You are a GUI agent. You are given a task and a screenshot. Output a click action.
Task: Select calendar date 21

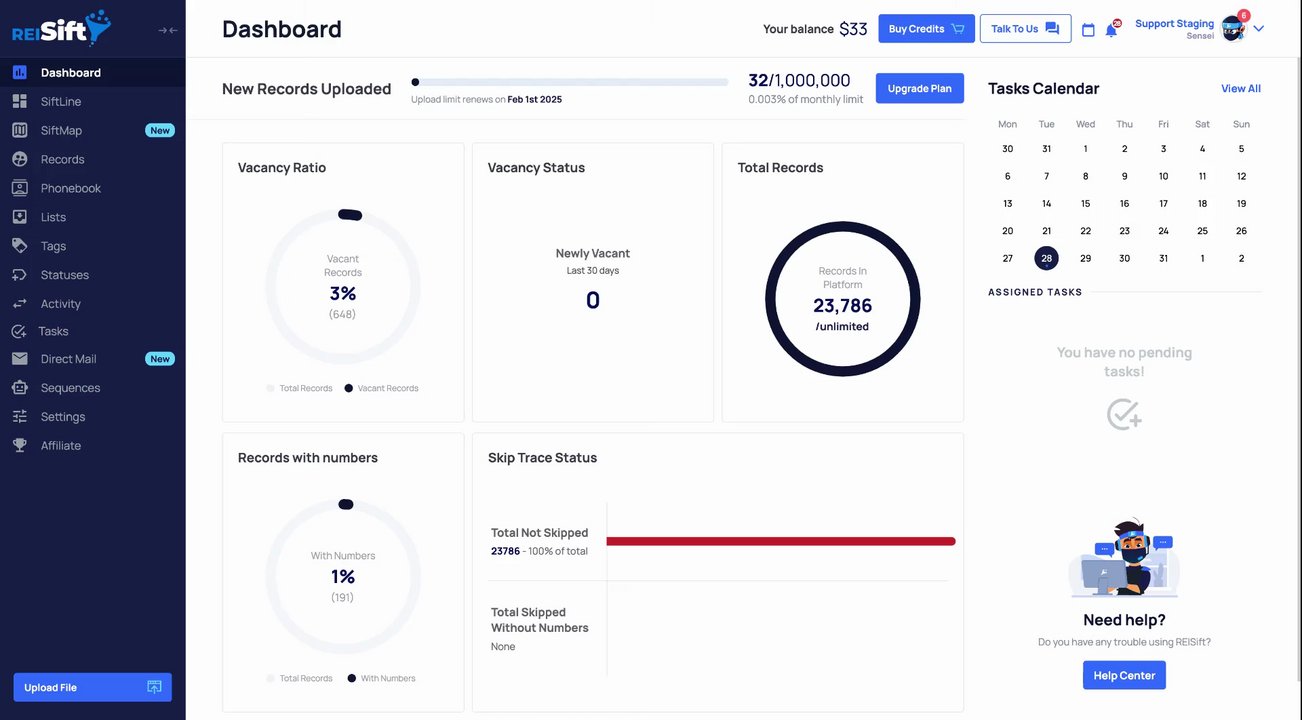coord(1046,230)
